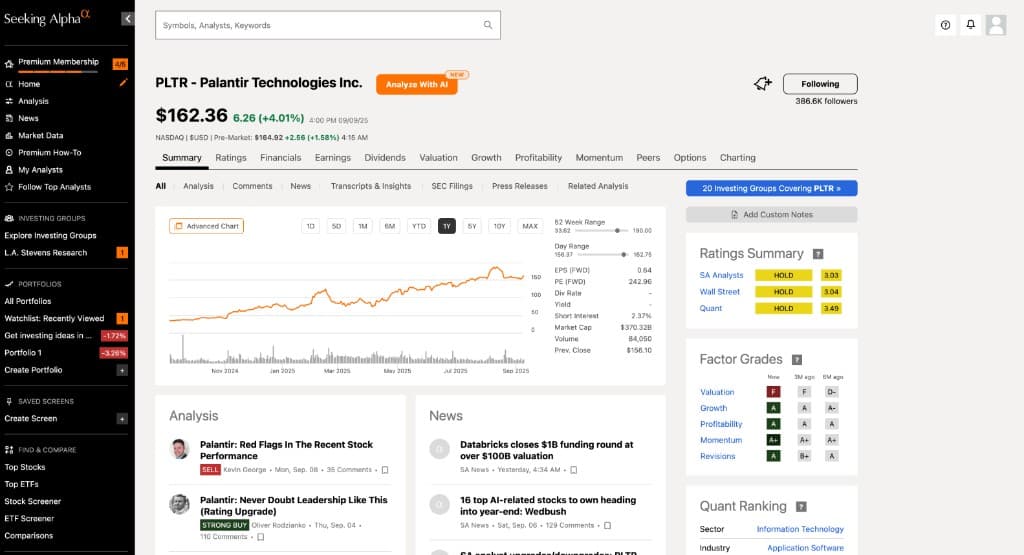Click the Day Range slider marker
Viewport: 1024px width, 555px height.
pyautogui.click(x=624, y=255)
